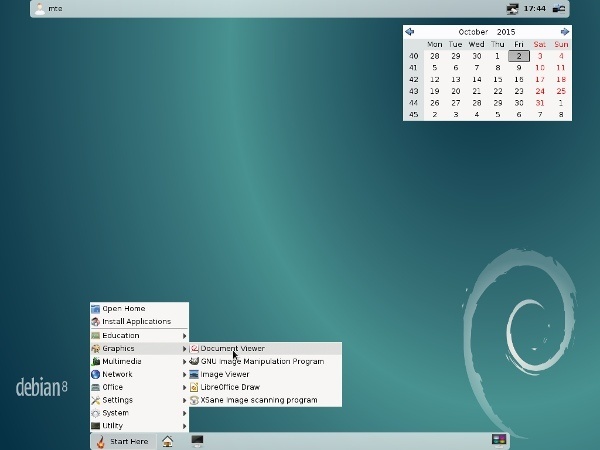Go to previous month in calendar

409,32
